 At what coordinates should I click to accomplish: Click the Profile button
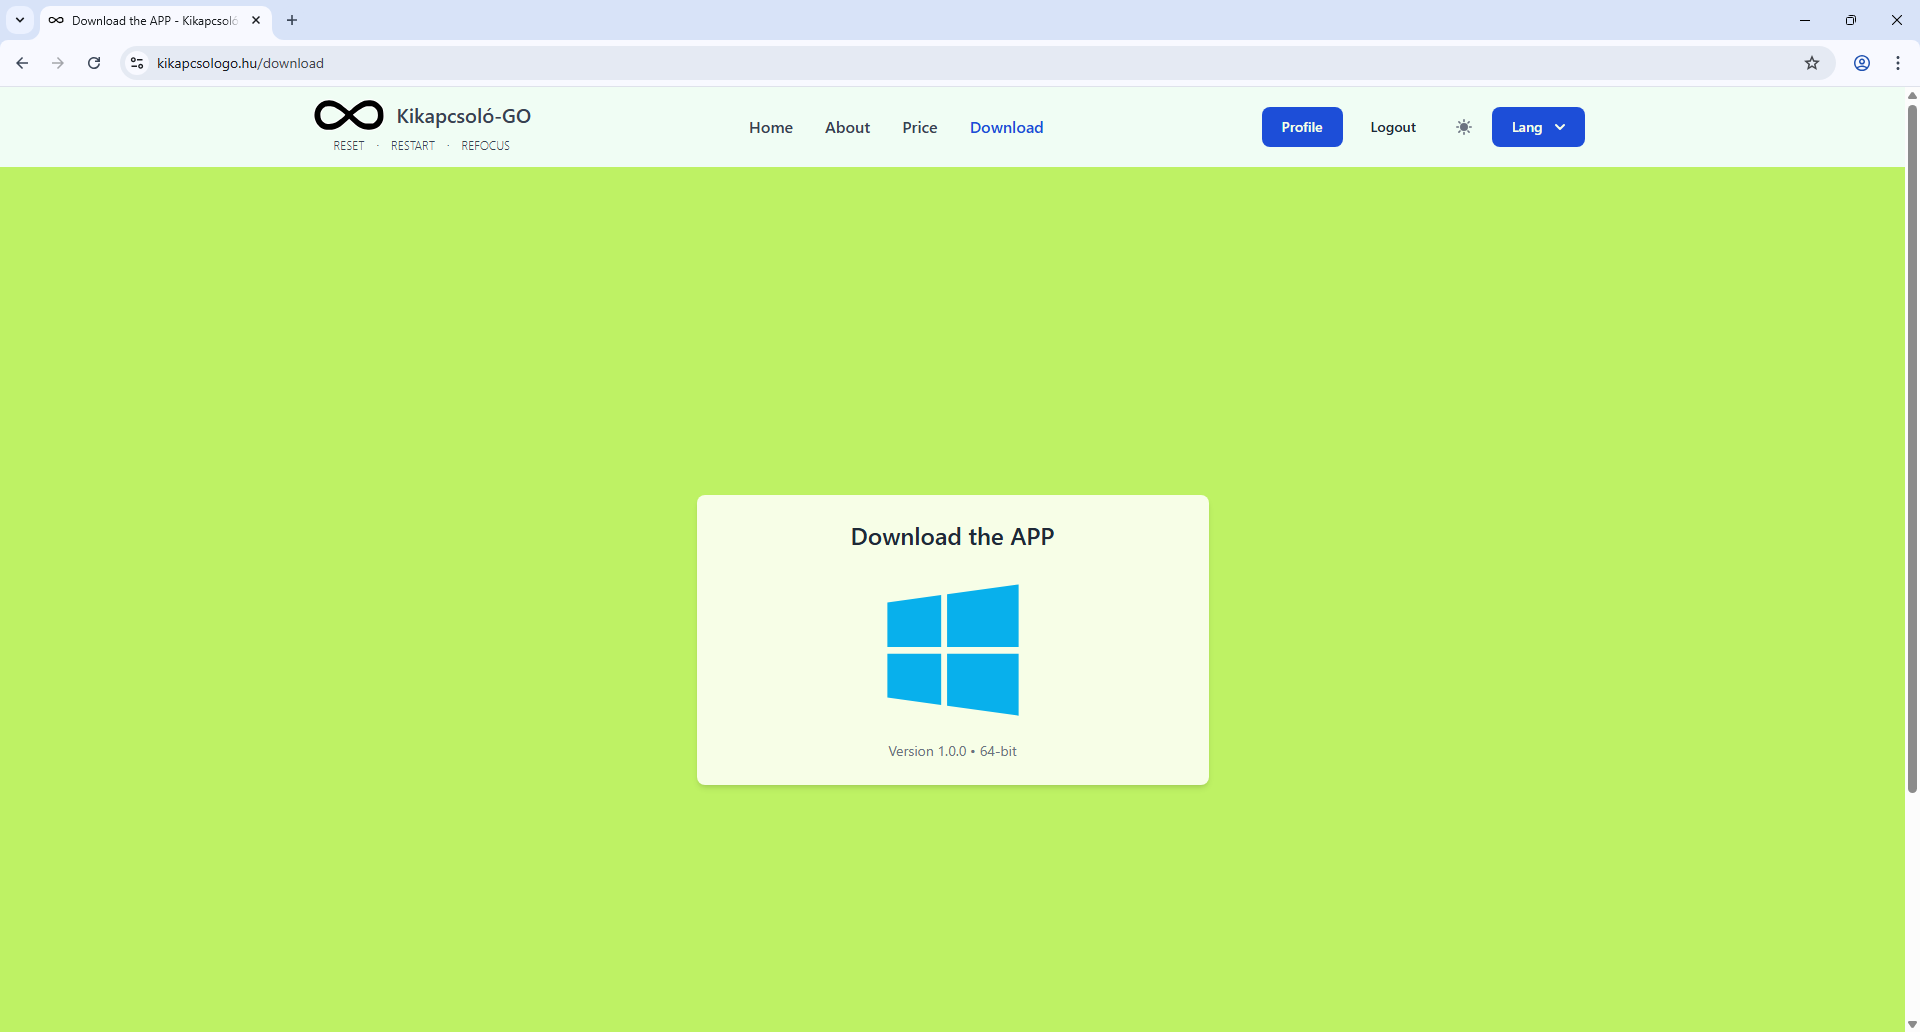click(1301, 127)
